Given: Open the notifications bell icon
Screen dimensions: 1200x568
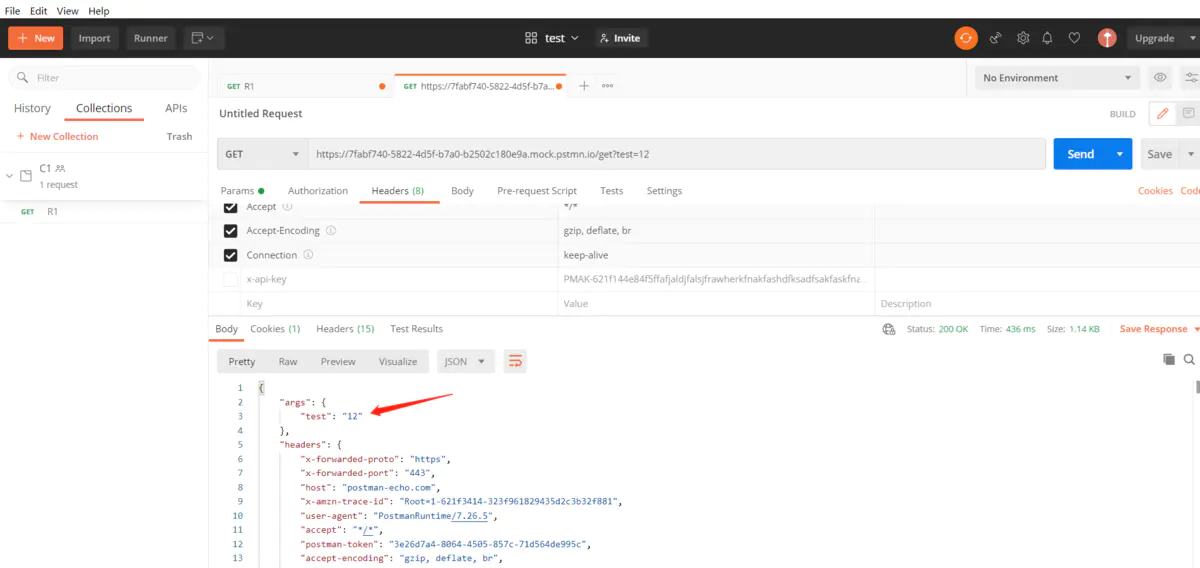Looking at the screenshot, I should point(1048,38).
